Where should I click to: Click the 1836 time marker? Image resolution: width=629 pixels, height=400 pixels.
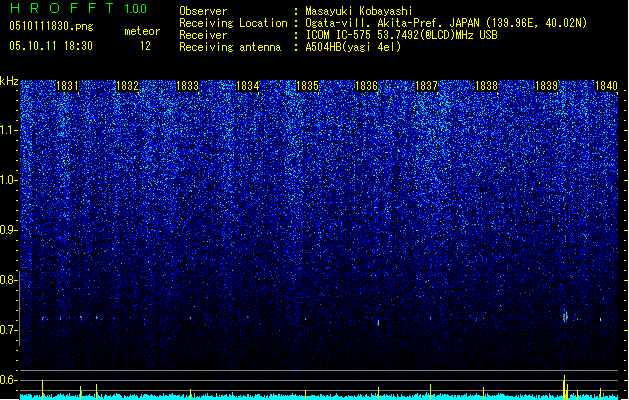point(366,86)
